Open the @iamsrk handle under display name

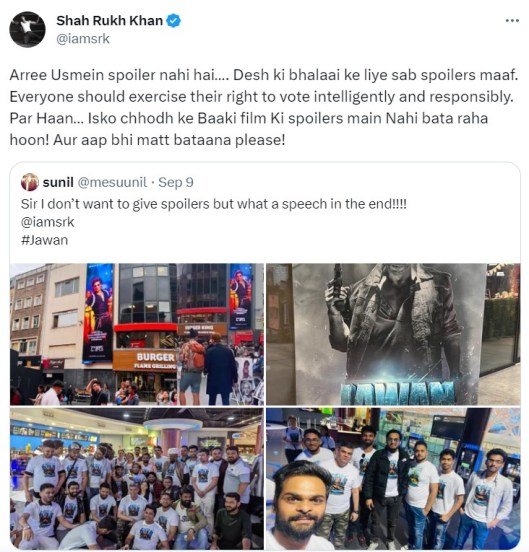(x=83, y=39)
